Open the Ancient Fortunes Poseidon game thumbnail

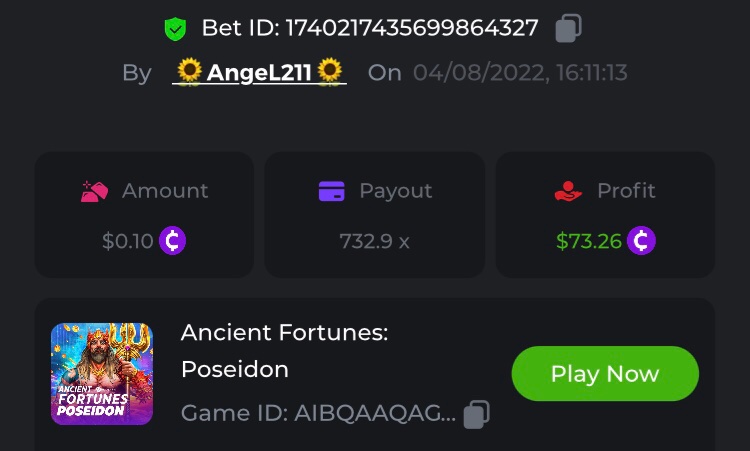102,374
